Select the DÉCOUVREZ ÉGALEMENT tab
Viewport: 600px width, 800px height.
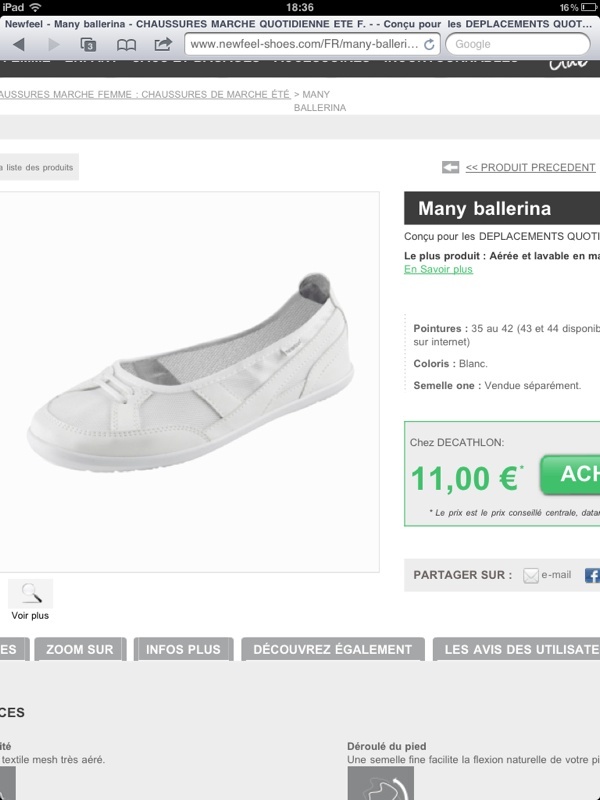click(332, 650)
